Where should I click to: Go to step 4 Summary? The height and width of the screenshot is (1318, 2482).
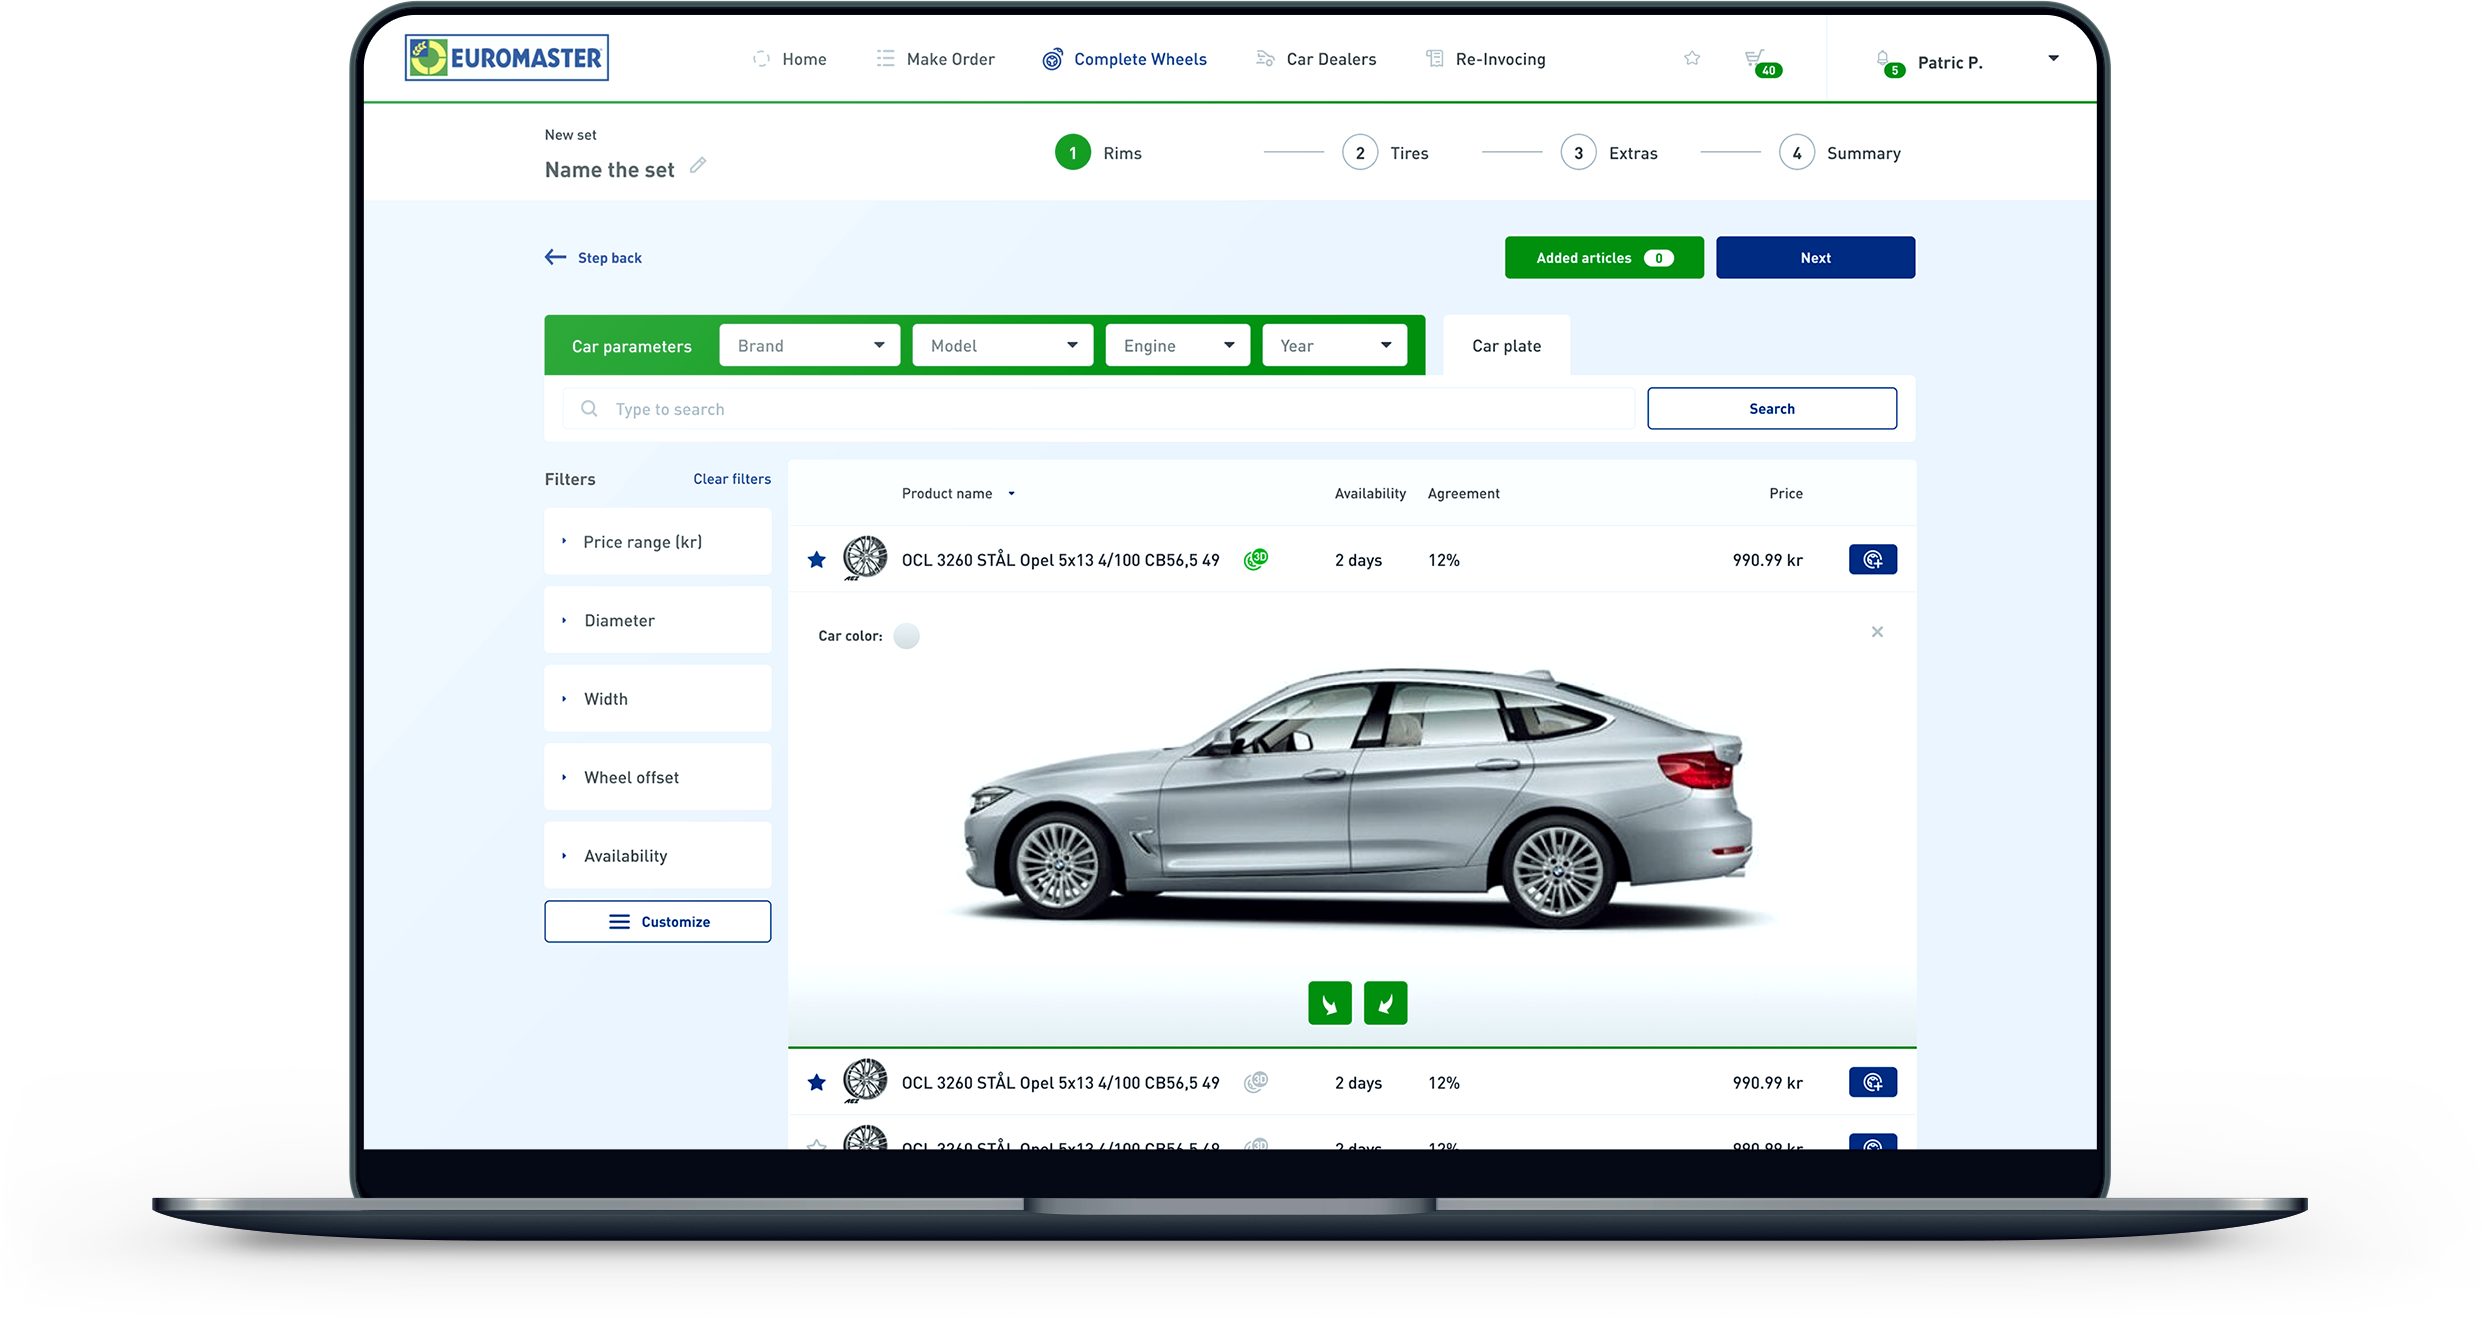[x=1840, y=153]
